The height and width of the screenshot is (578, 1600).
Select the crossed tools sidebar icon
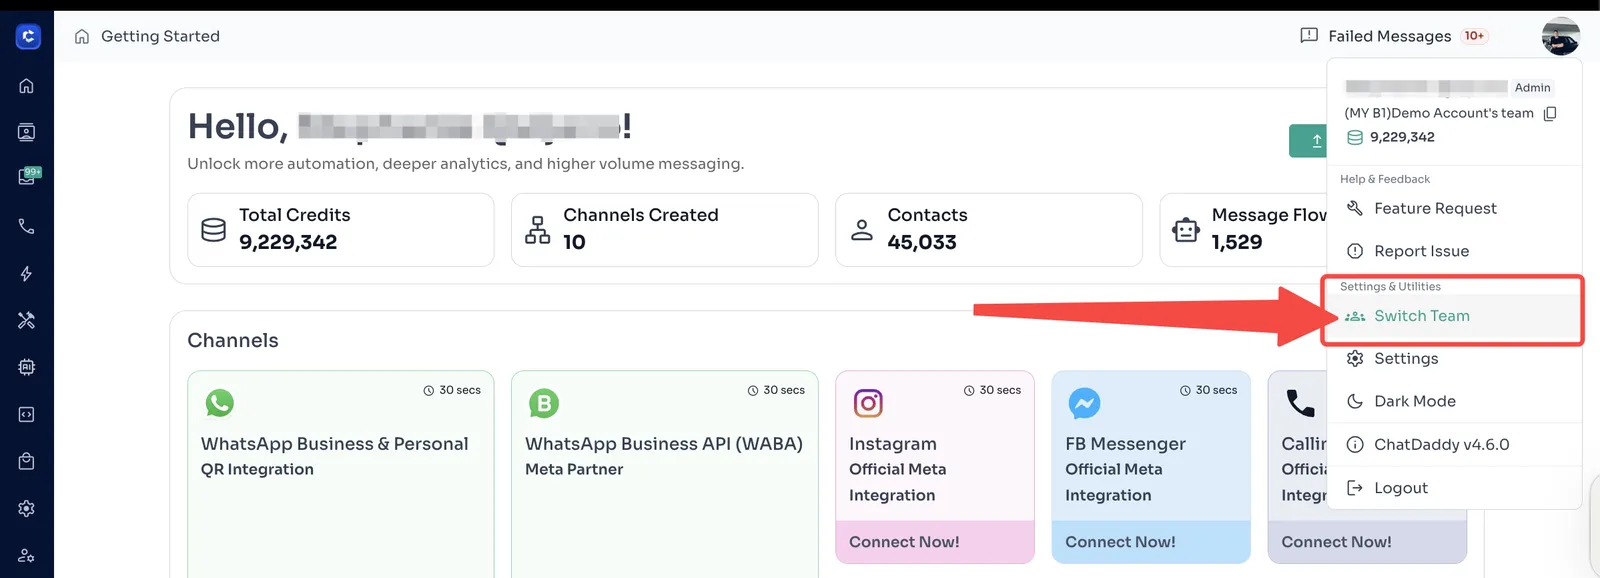pos(27,320)
